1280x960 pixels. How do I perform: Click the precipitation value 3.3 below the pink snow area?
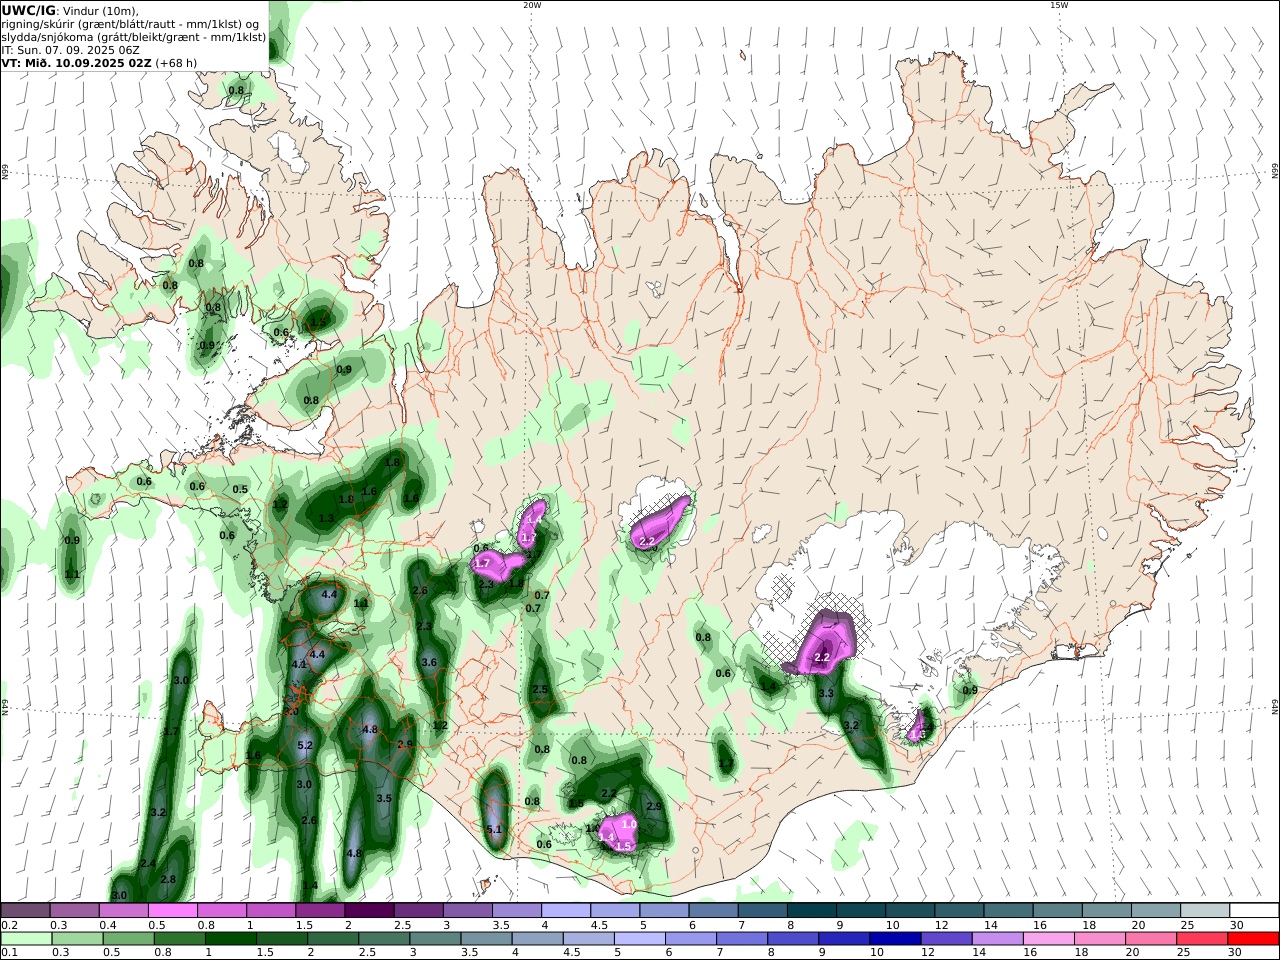tap(826, 693)
